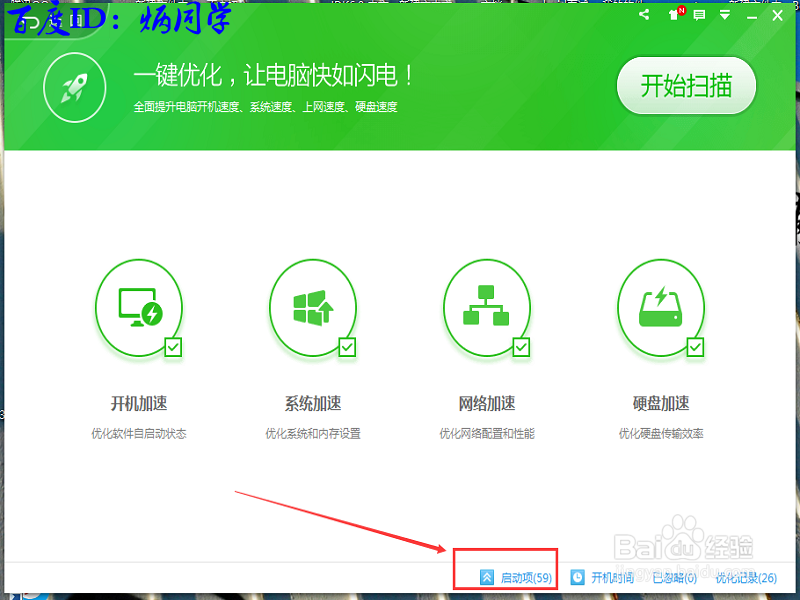
Task: Select the 系统加速 system speedup icon
Action: 313,307
